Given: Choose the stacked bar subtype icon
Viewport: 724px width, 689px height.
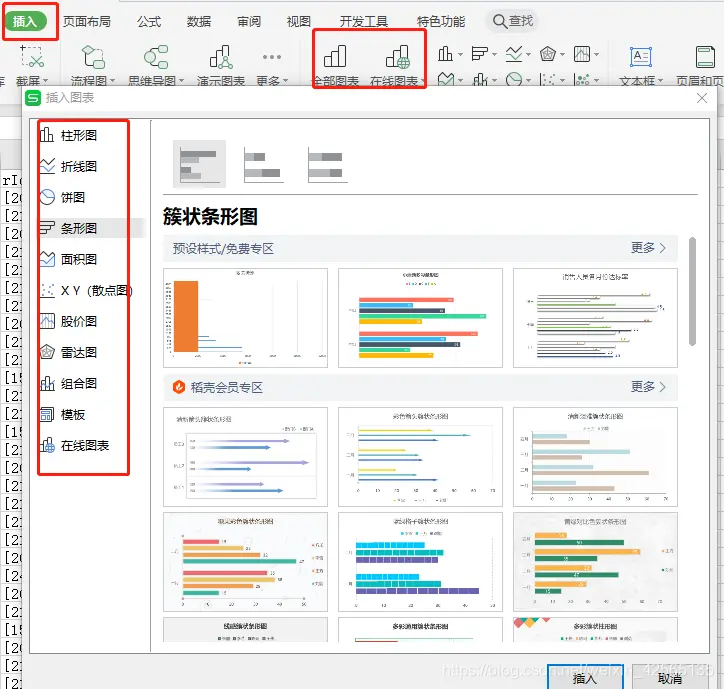Looking at the screenshot, I should (x=263, y=164).
